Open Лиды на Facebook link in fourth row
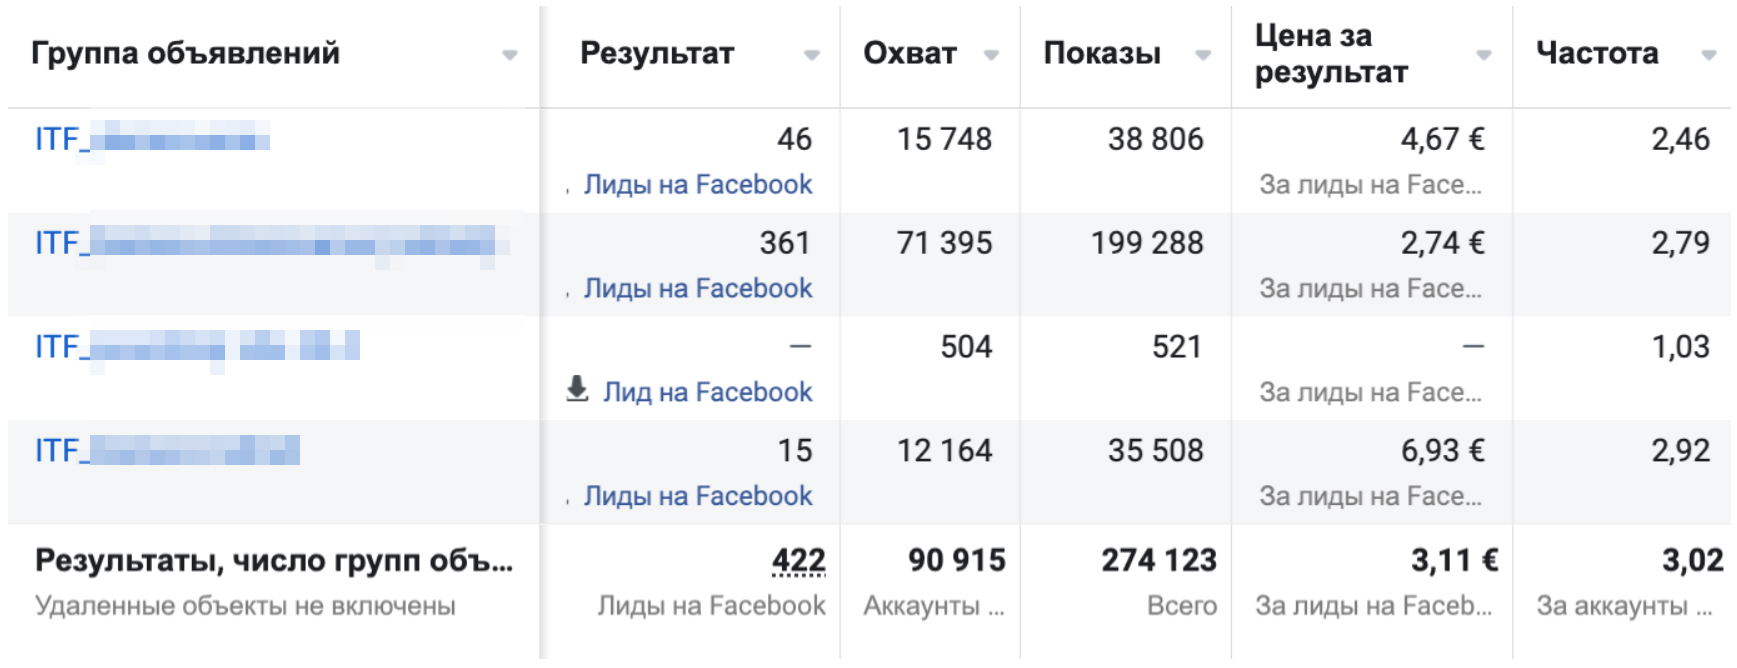The height and width of the screenshot is (668, 1737). [696, 496]
